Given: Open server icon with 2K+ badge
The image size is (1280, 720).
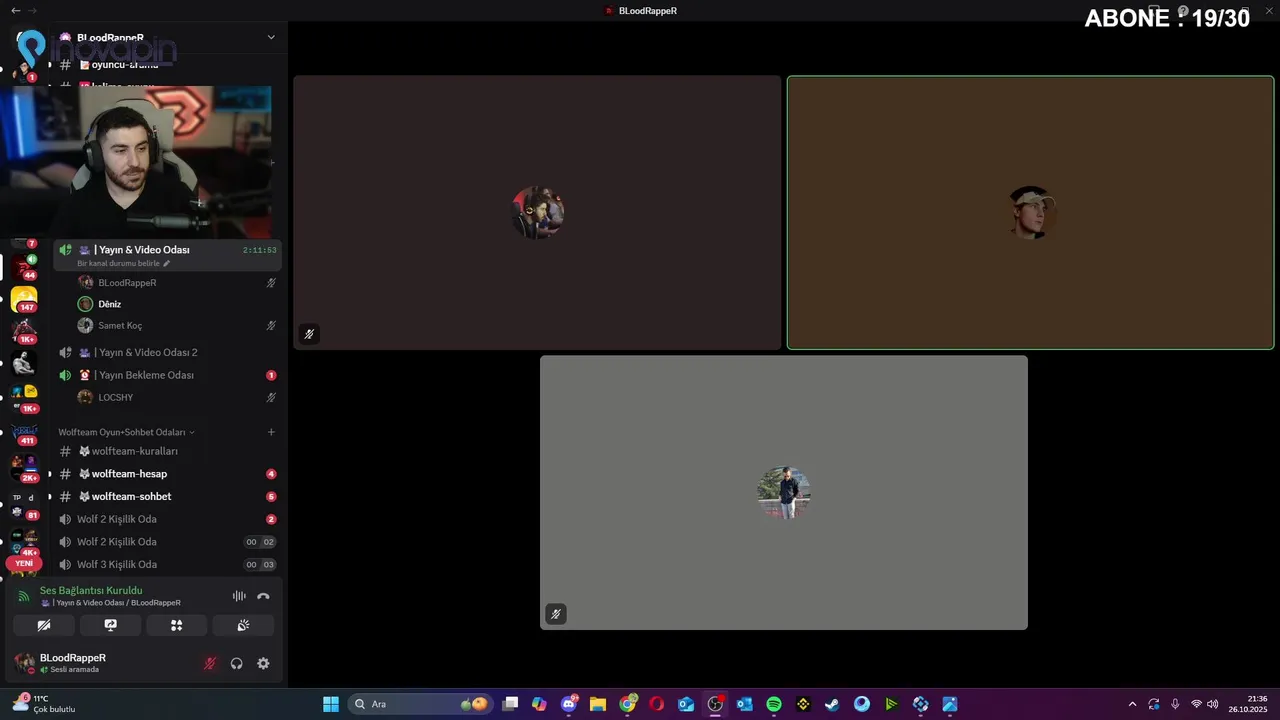Looking at the screenshot, I should tap(24, 468).
